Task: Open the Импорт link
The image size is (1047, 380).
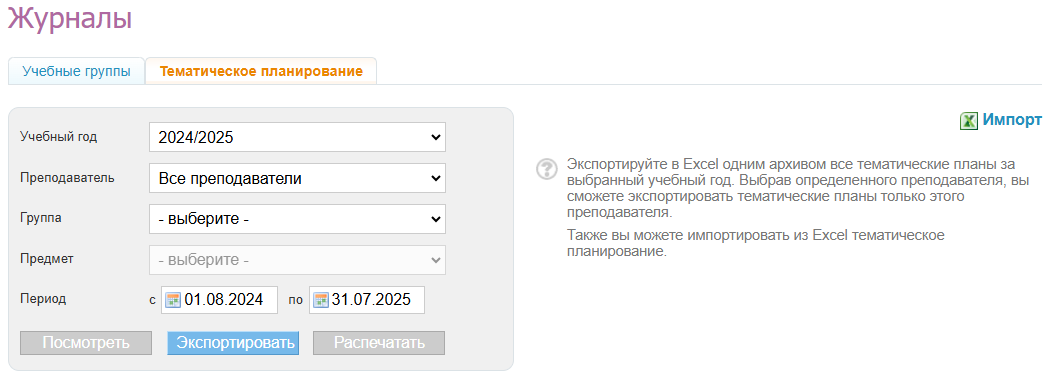Action: (x=1012, y=120)
